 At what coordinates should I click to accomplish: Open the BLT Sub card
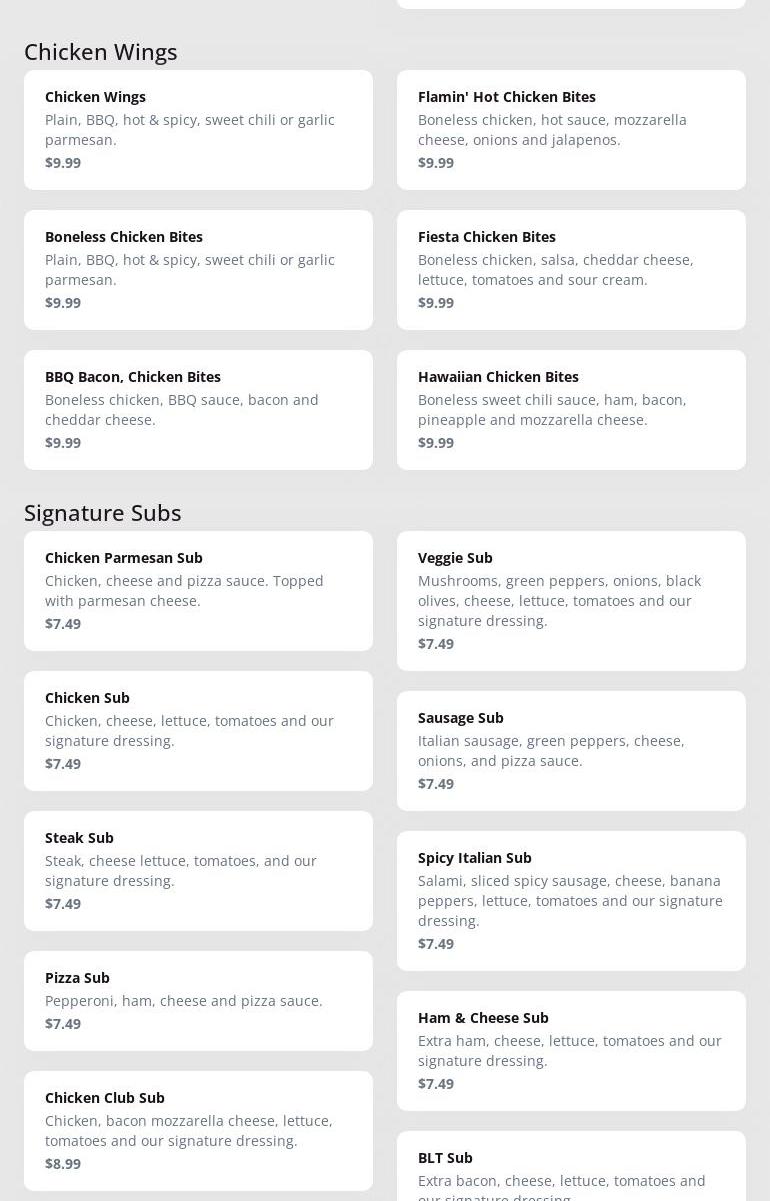click(571, 1170)
